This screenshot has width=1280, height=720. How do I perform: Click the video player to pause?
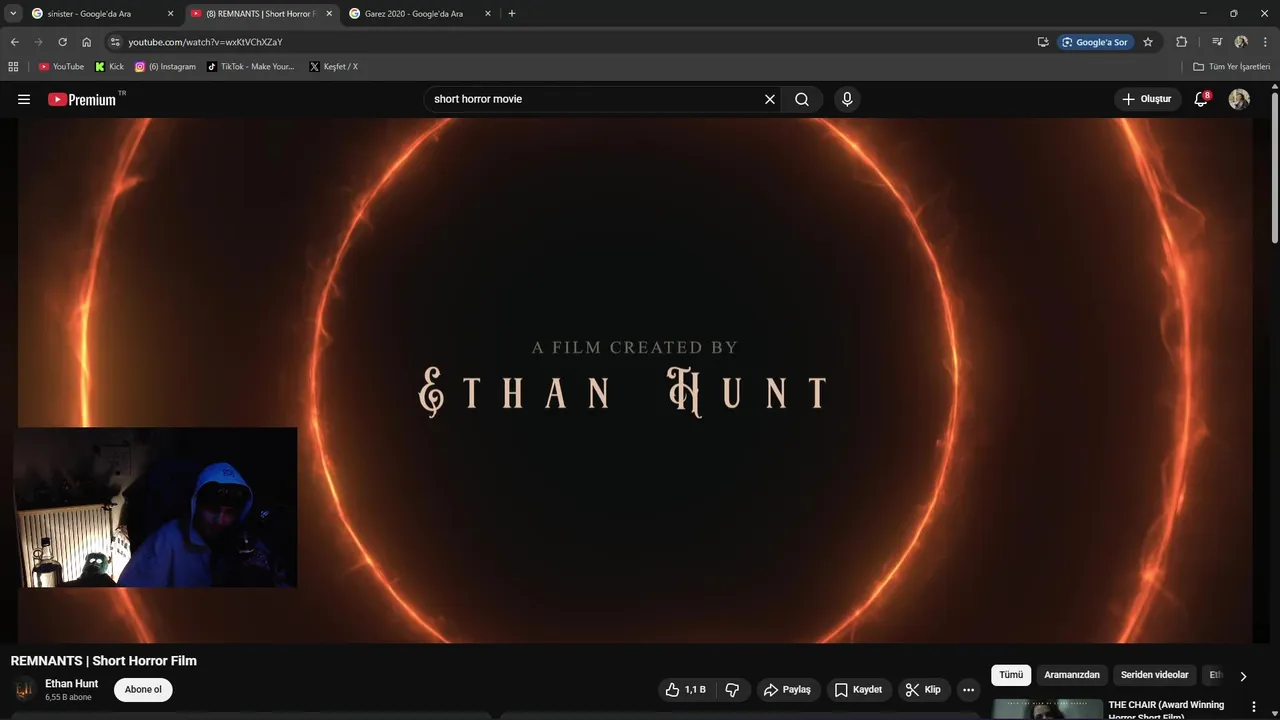pos(635,380)
